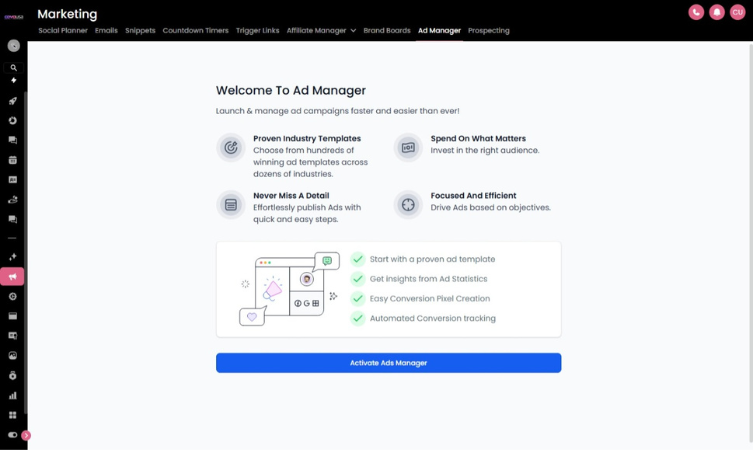Open the CU user avatar menu
Screen dimensions: 753x450
(x=737, y=12)
